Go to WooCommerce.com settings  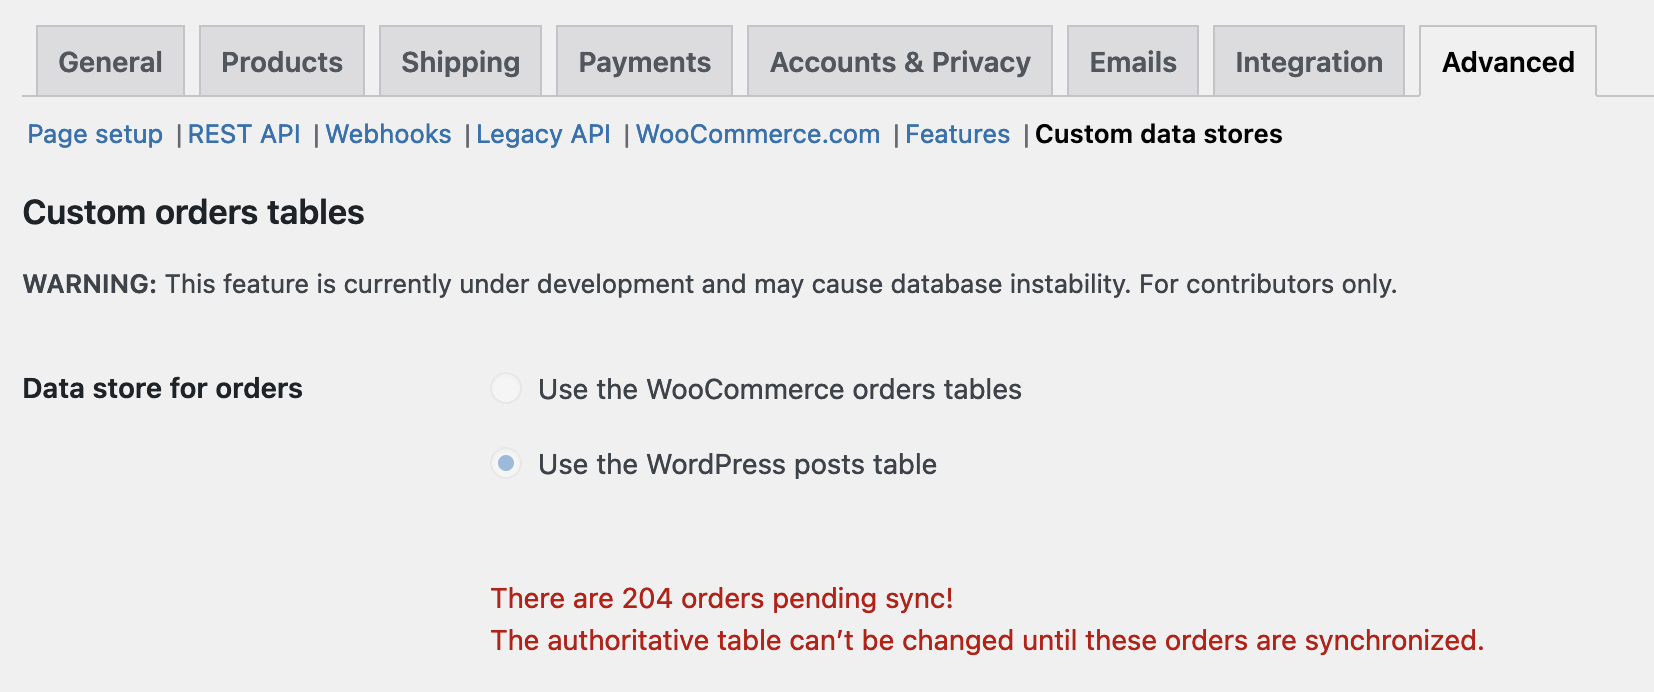757,134
